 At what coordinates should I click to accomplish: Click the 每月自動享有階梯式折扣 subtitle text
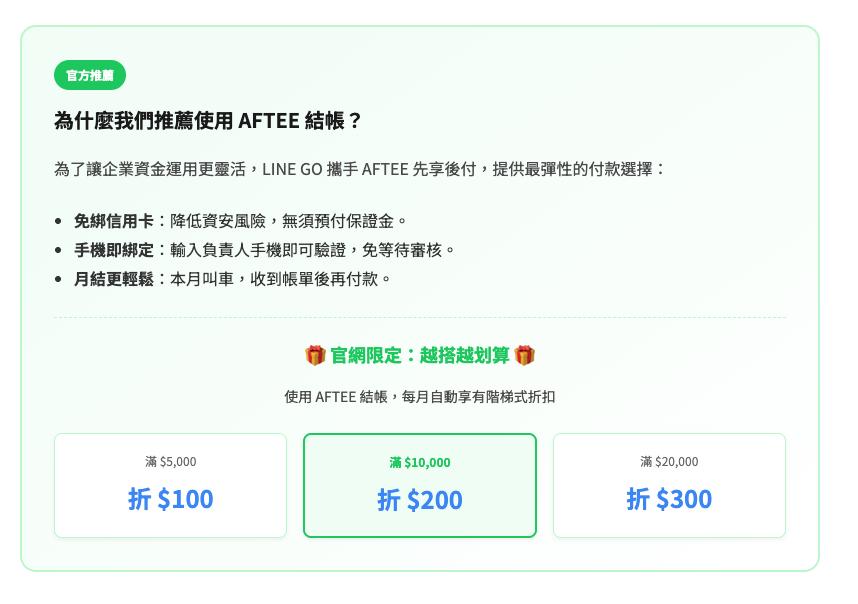(x=420, y=397)
